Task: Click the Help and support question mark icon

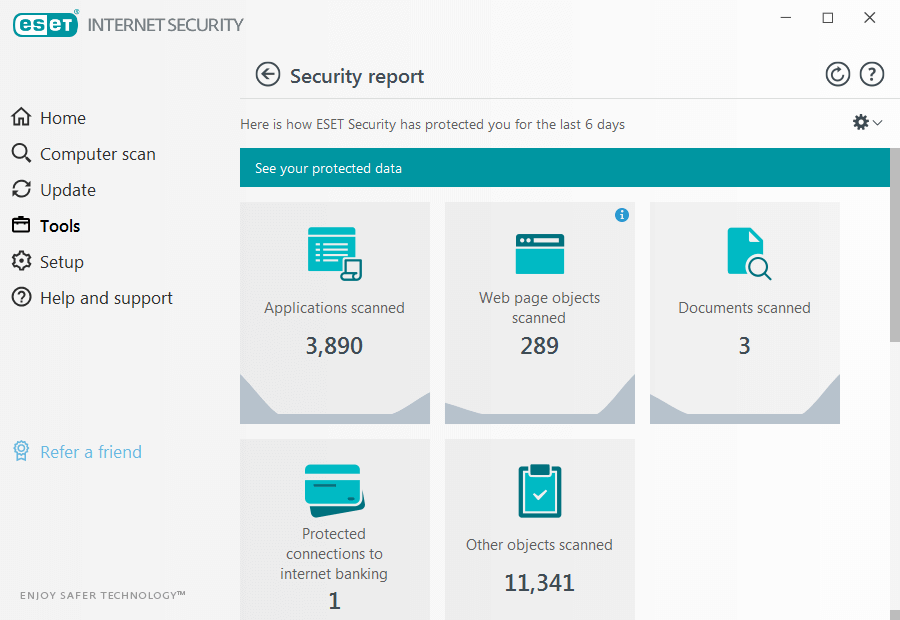Action: [20, 297]
